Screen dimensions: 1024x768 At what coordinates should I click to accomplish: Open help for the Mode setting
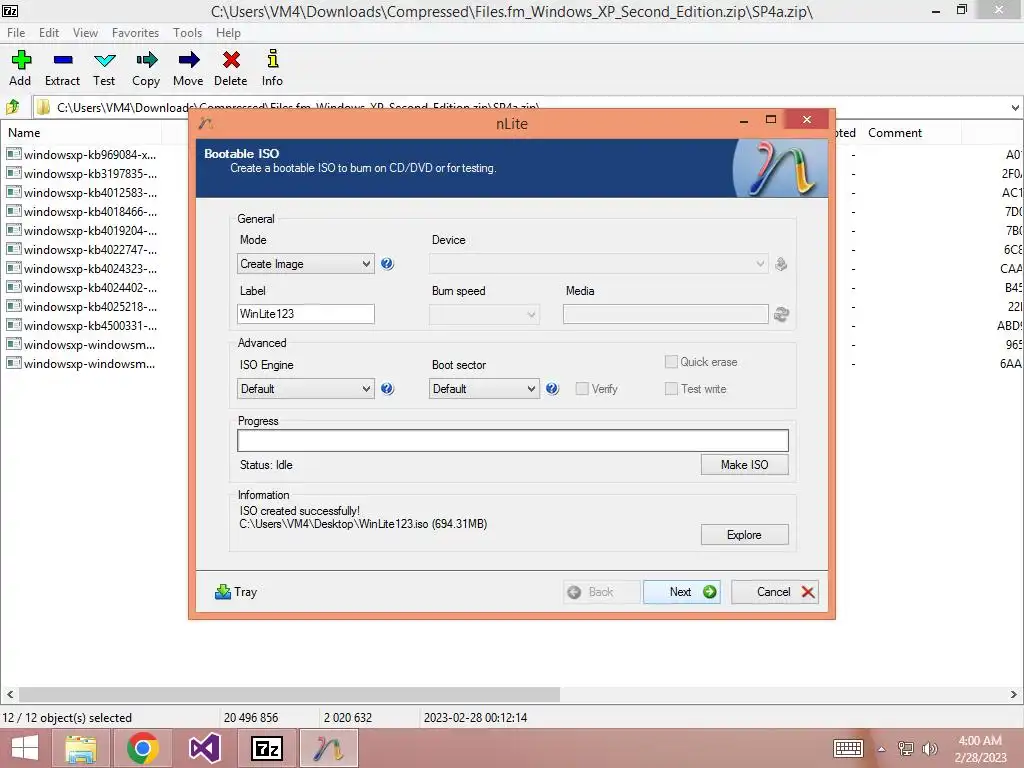[387, 264]
